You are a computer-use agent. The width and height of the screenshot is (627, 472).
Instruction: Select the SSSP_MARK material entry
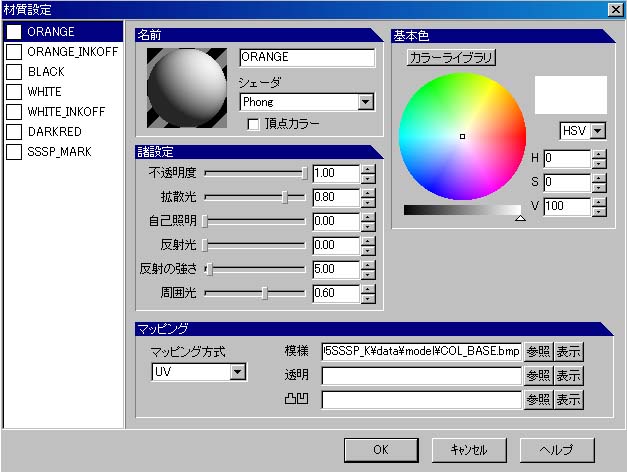(58, 152)
